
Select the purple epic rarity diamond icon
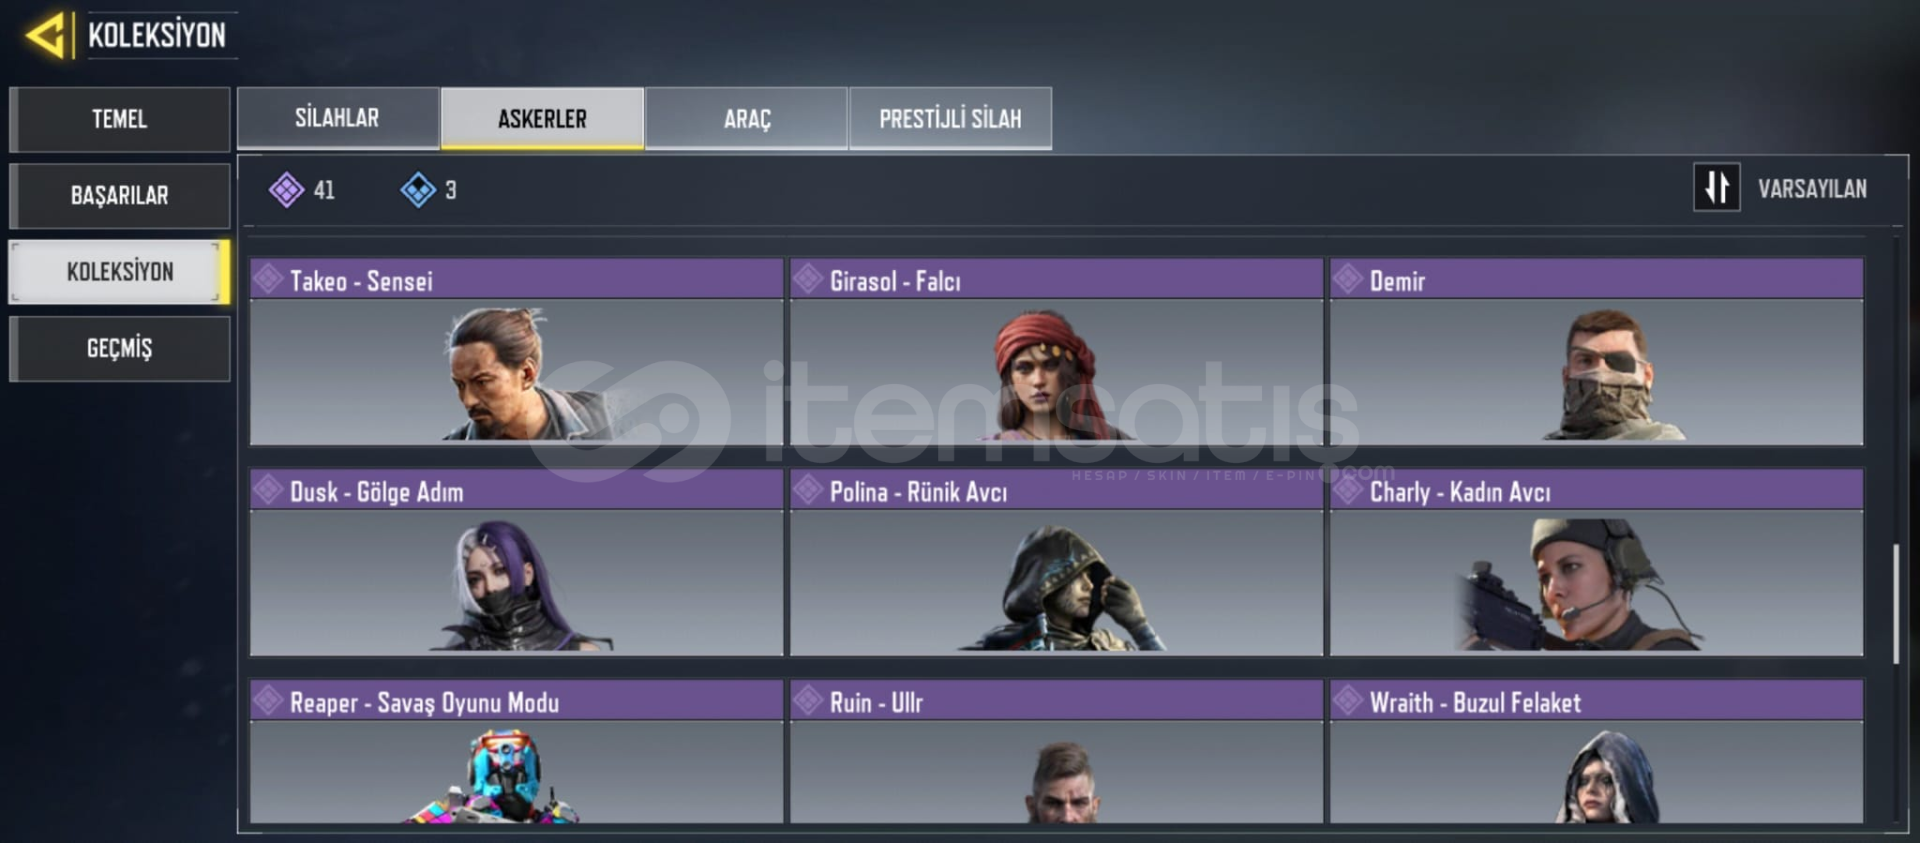286,190
